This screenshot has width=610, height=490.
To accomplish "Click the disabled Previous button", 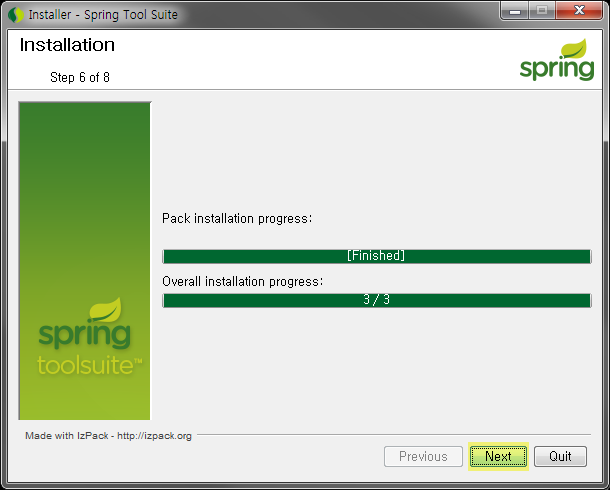I will 423,456.
